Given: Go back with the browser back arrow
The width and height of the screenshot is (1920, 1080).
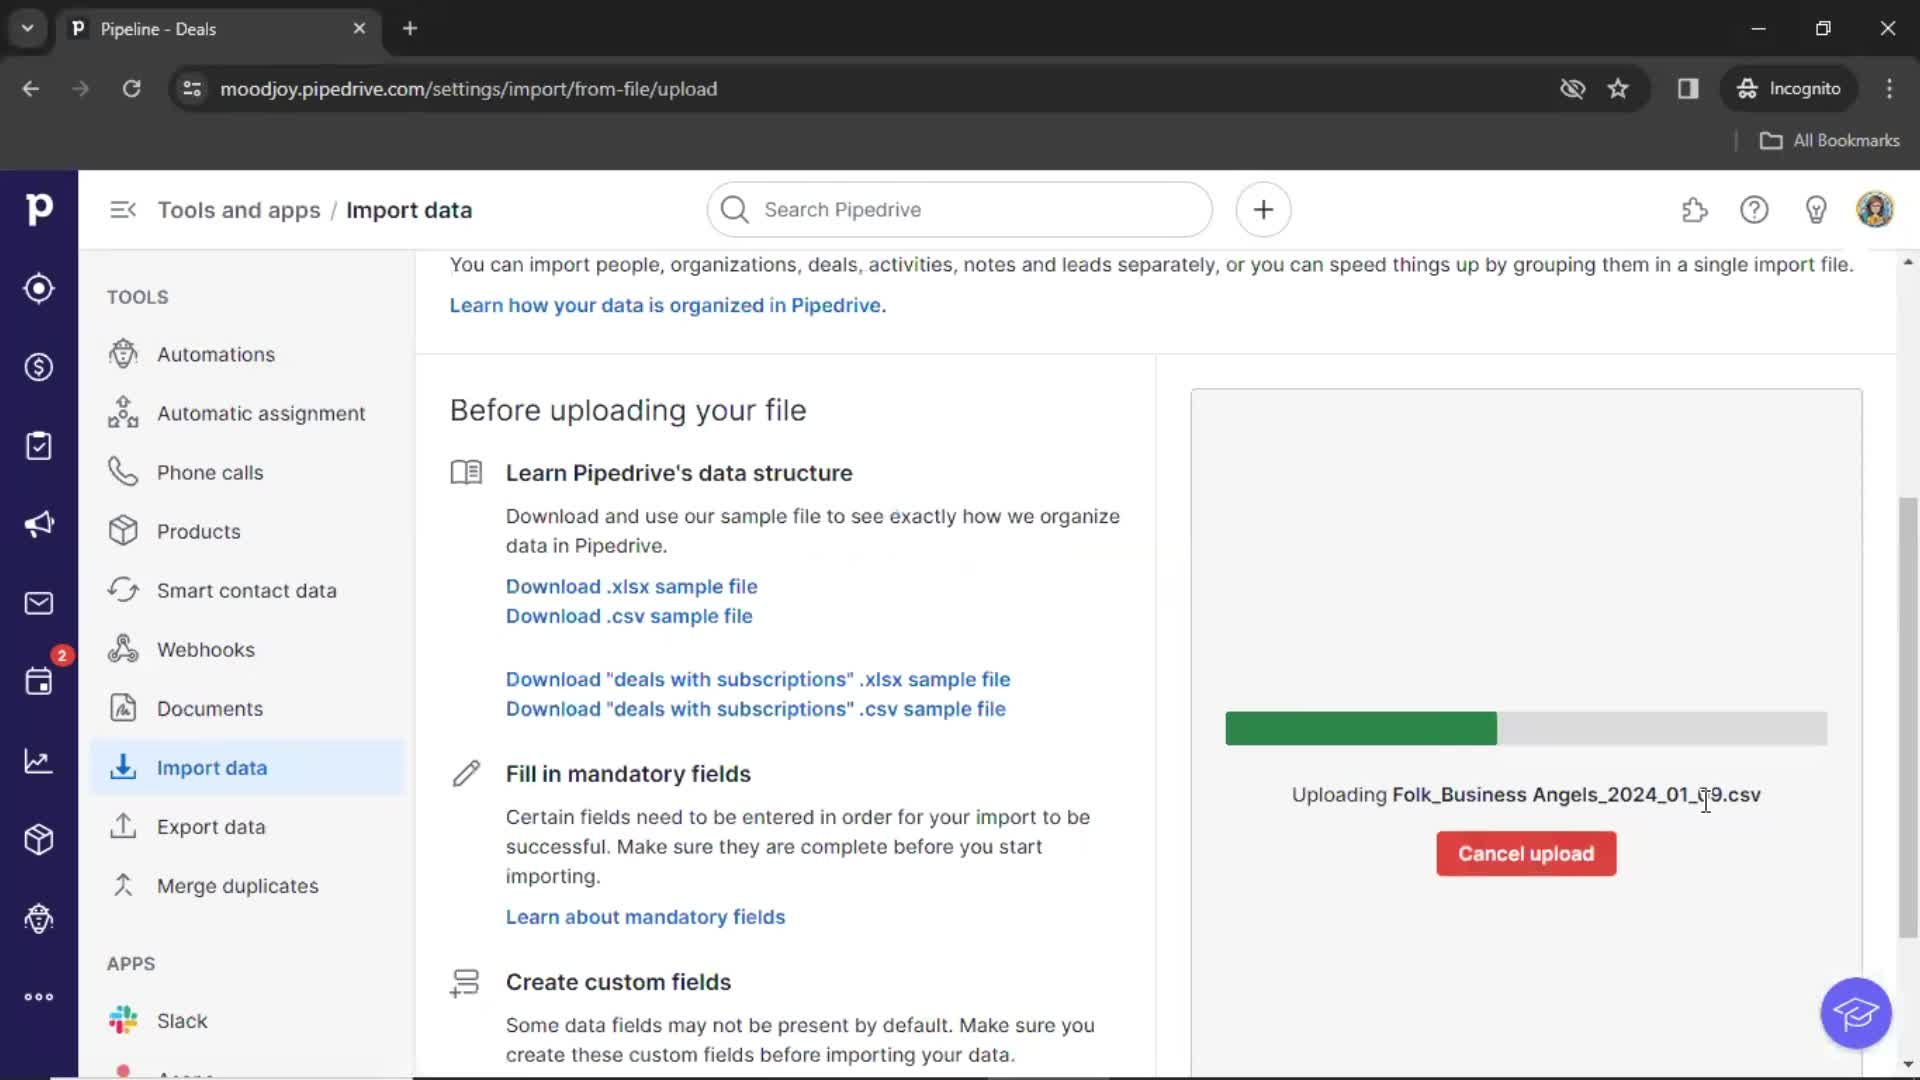Looking at the screenshot, I should (x=31, y=89).
